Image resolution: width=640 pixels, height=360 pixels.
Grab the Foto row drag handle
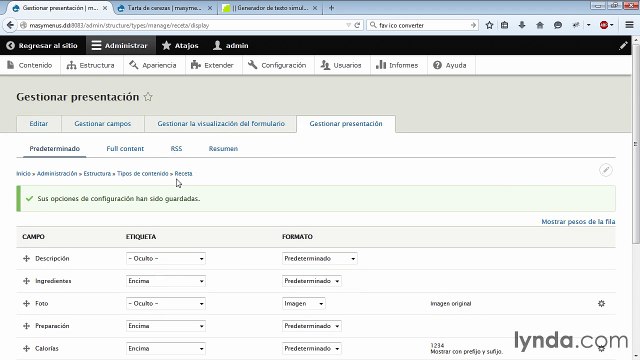27,304
